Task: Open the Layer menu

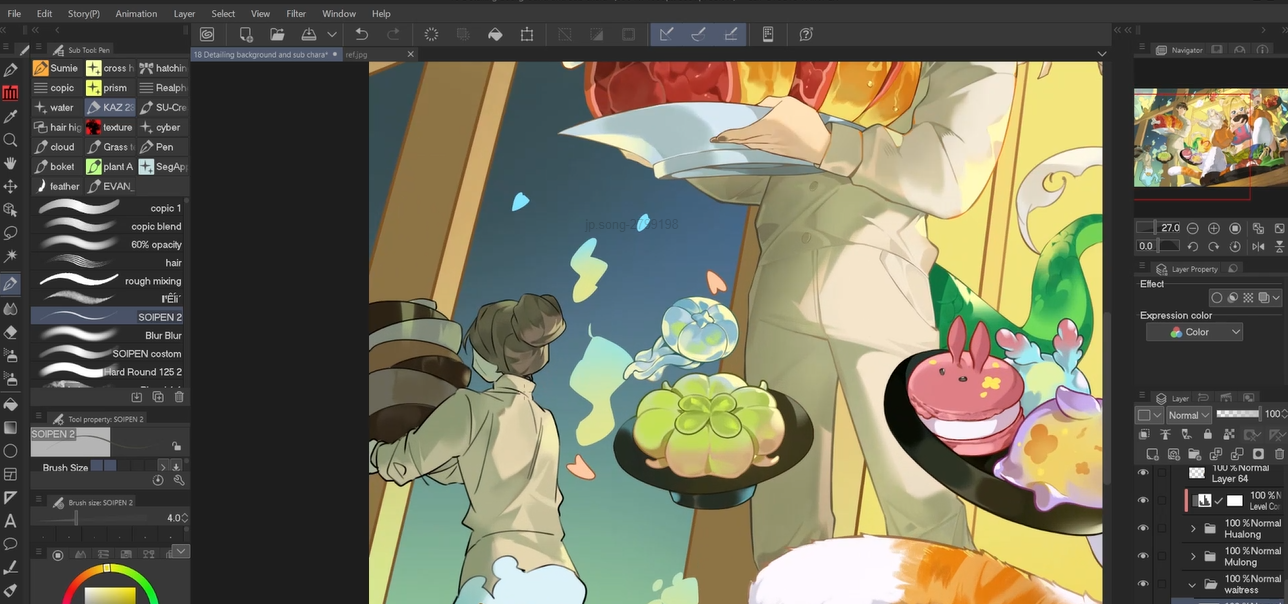Action: (x=184, y=14)
